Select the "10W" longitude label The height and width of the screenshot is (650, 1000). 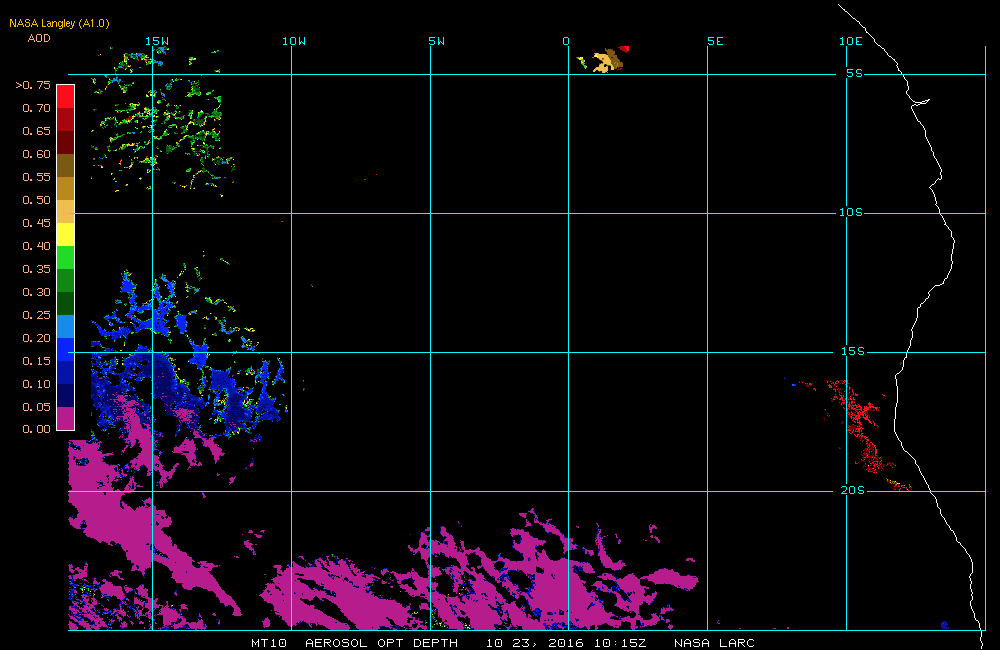point(294,41)
